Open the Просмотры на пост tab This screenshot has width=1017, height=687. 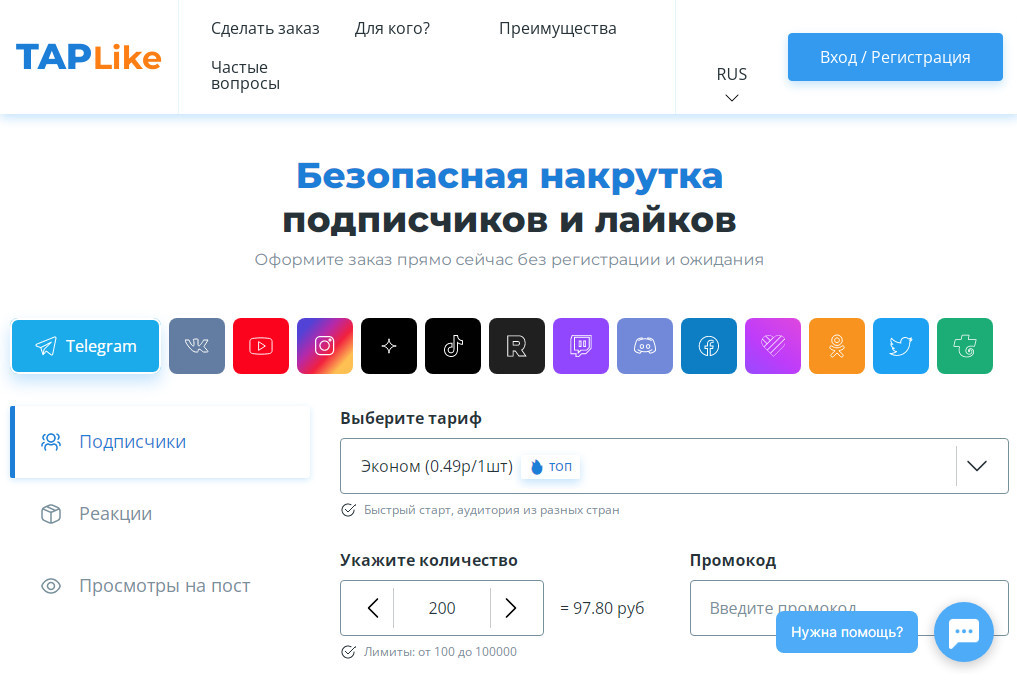(160, 586)
